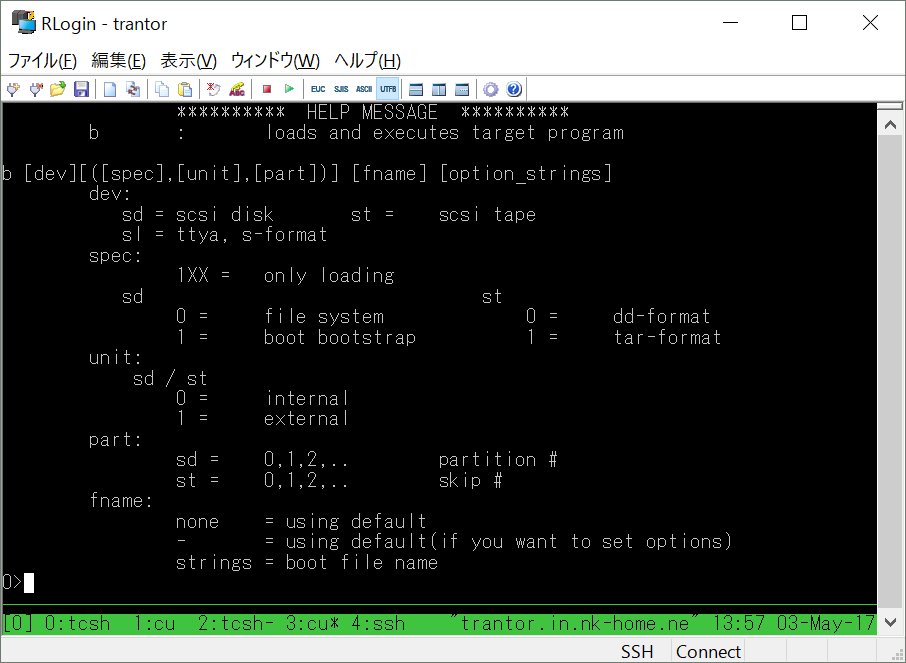Open the ウィンドウ(W) menu
Screen dimensions: 906x663
275,61
